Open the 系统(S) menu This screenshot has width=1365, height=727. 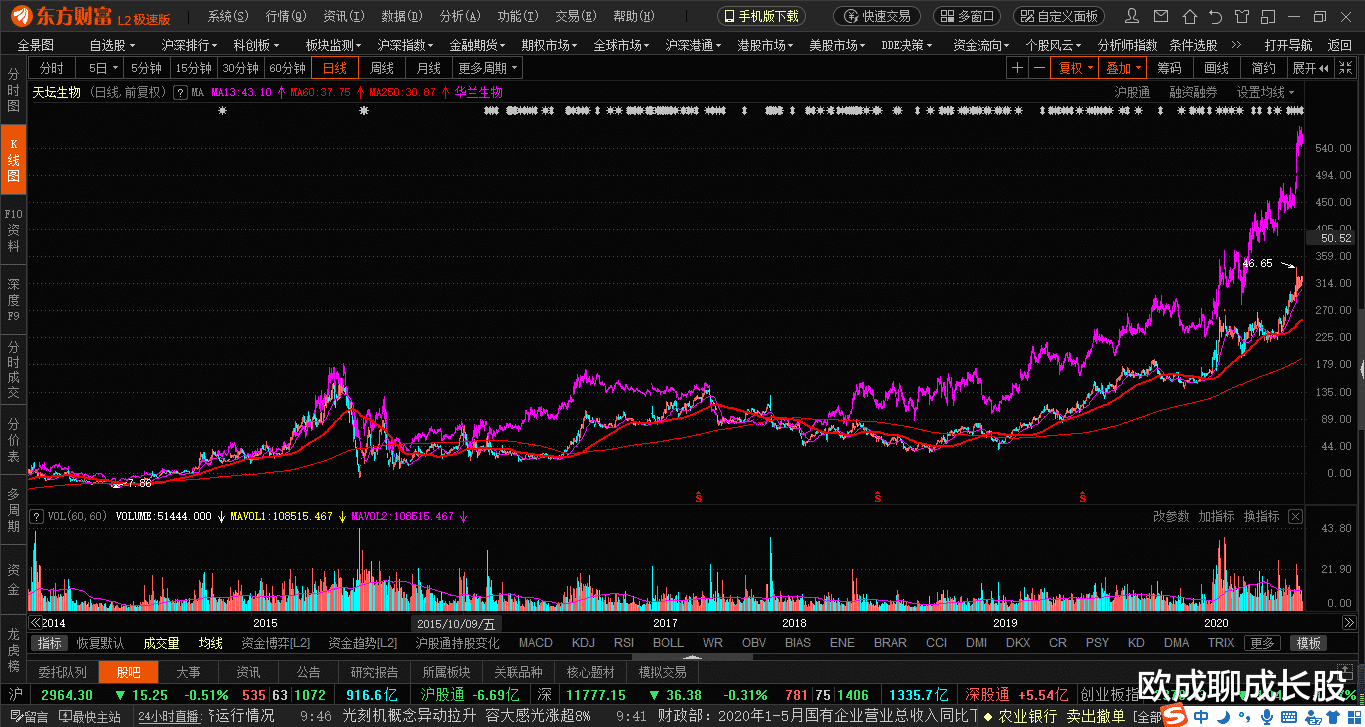pyautogui.click(x=228, y=17)
